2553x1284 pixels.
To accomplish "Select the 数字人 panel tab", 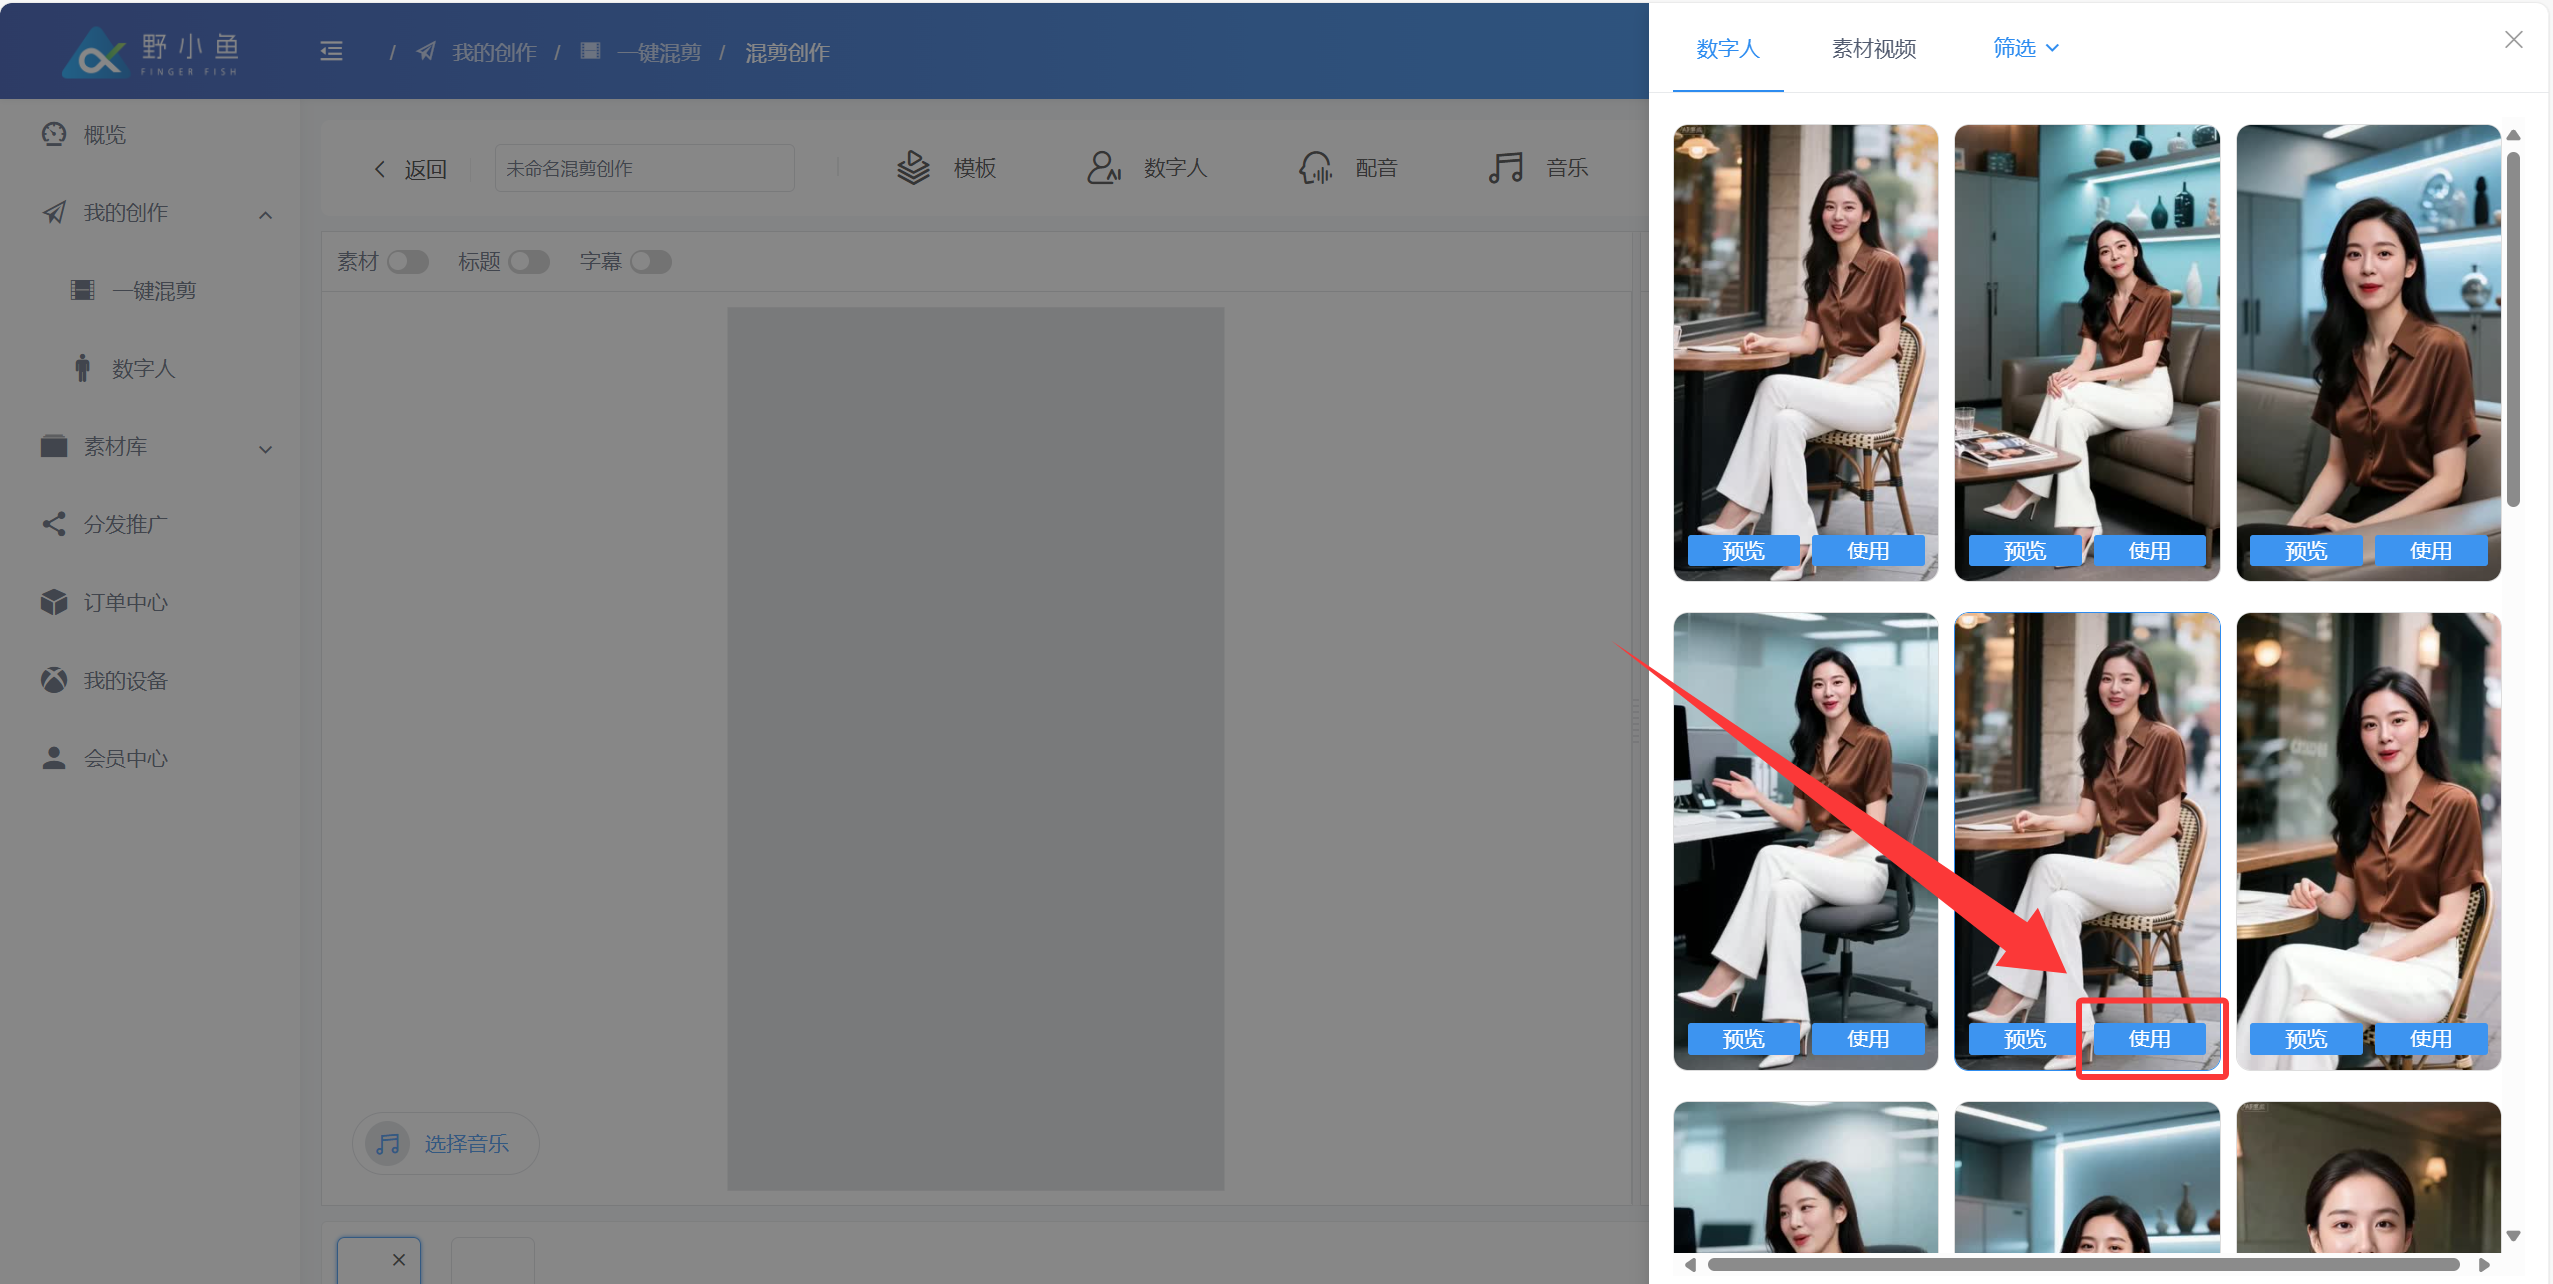I will pyautogui.click(x=1727, y=49).
